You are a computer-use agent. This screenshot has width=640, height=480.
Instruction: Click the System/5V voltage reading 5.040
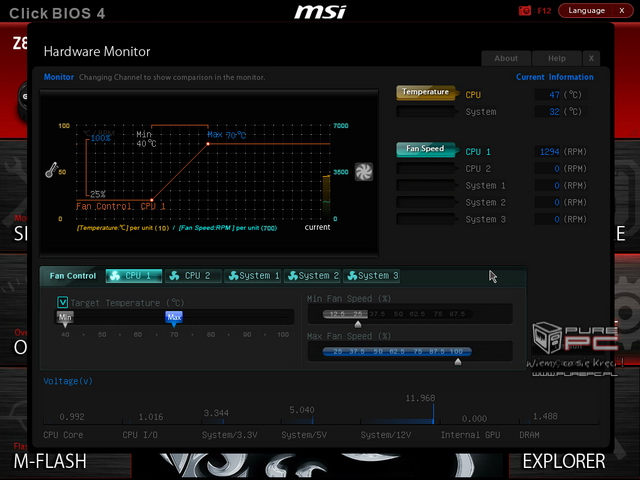click(302, 410)
